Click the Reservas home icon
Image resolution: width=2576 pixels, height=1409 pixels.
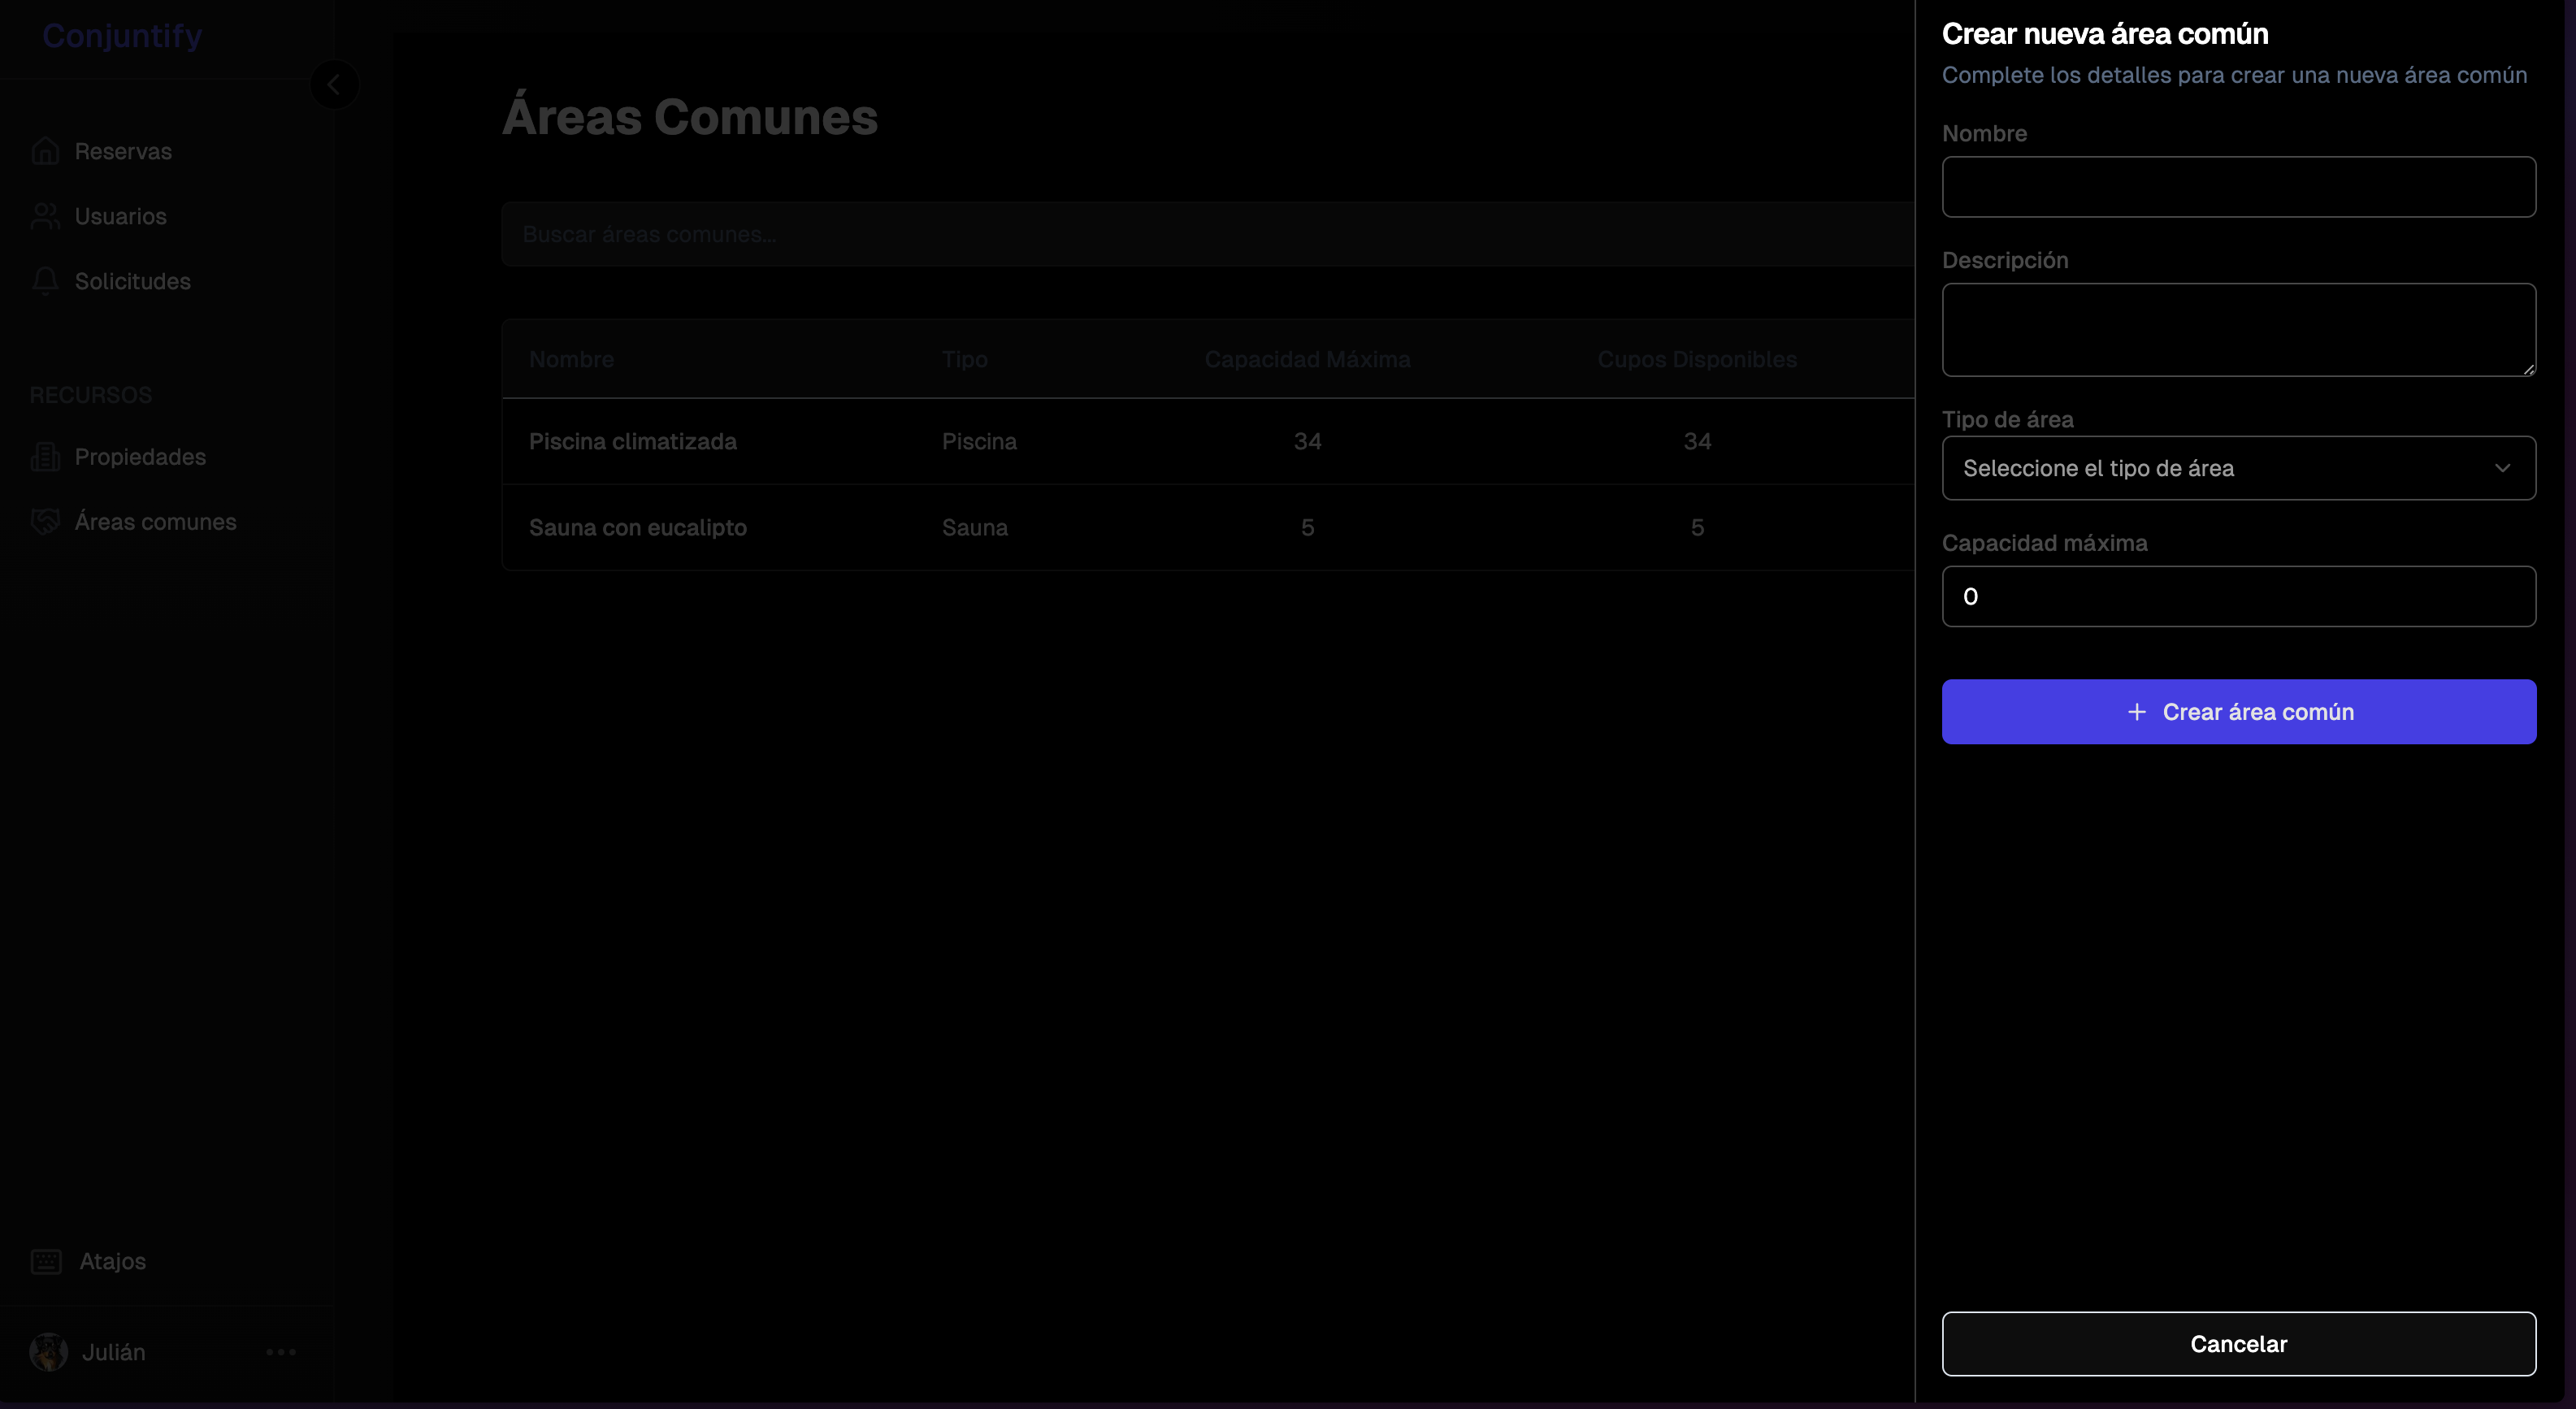[x=45, y=151]
